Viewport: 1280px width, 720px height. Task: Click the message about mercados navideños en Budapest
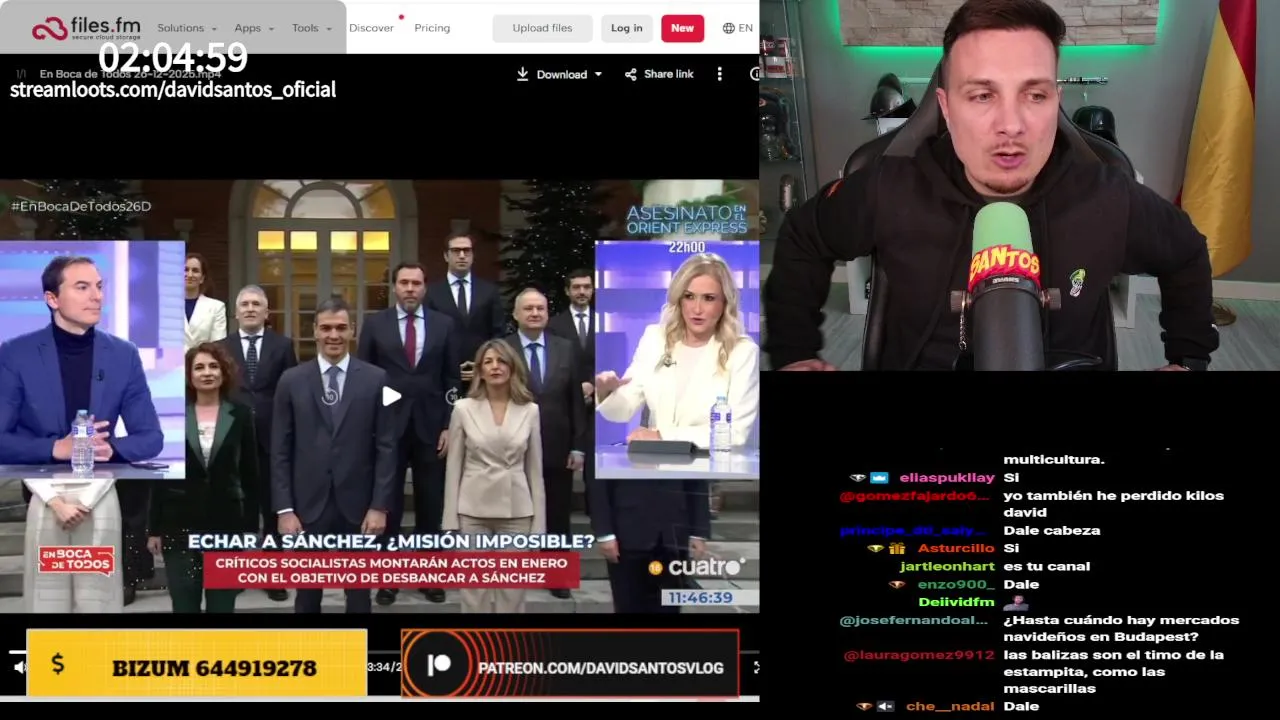(x=1121, y=628)
